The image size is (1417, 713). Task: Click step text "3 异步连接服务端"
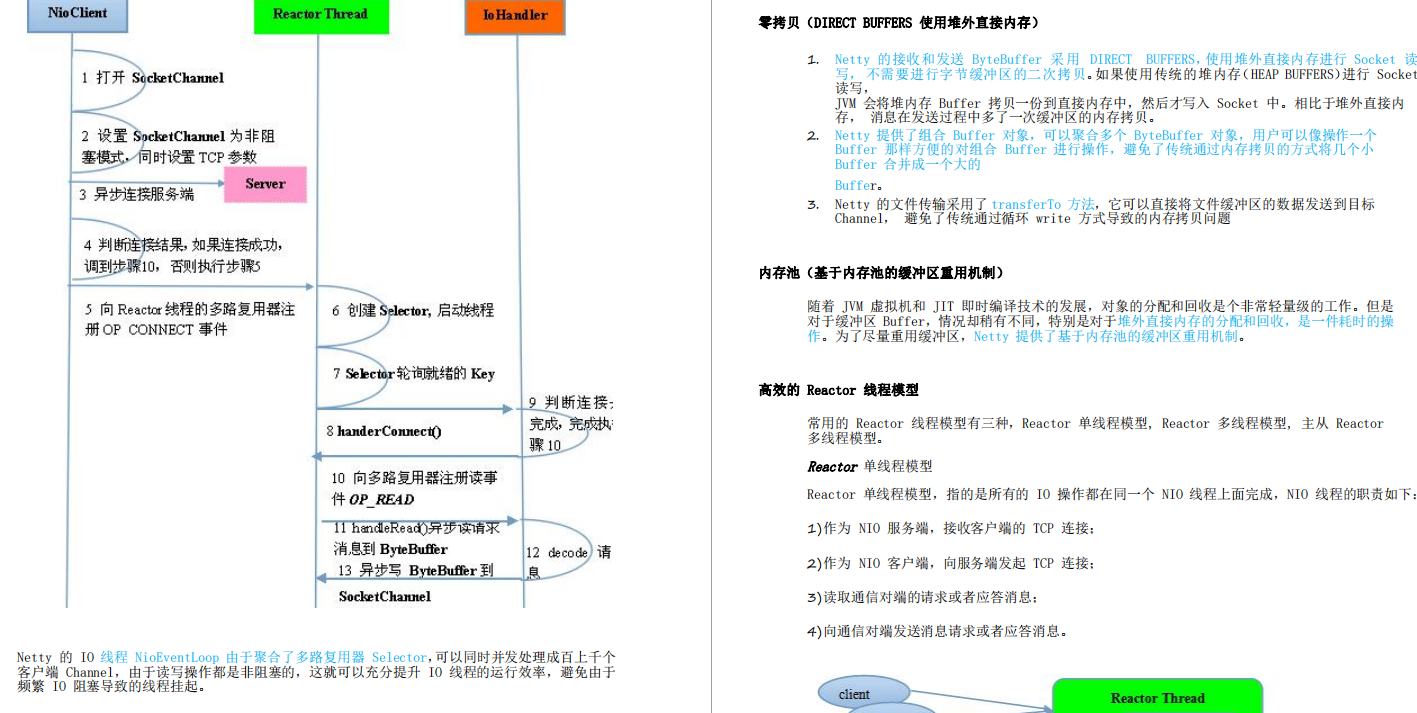pos(137,195)
